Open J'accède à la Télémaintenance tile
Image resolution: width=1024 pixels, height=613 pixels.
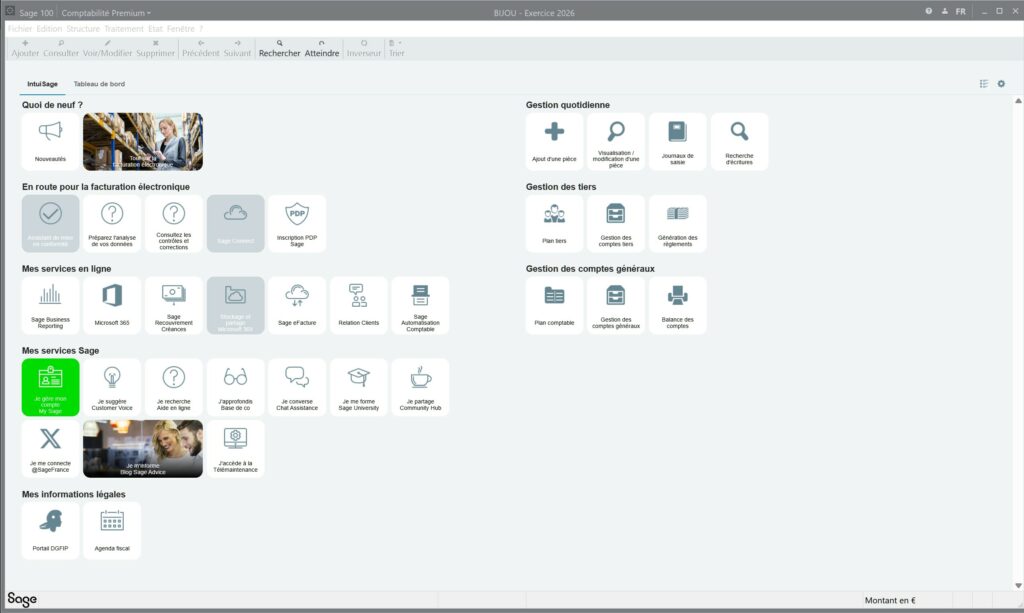click(x=236, y=449)
